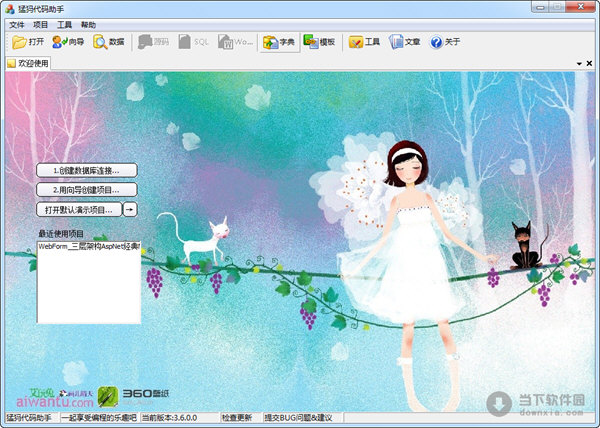Click 1.创建数据库连接 button
600x428 pixels.
(86, 171)
